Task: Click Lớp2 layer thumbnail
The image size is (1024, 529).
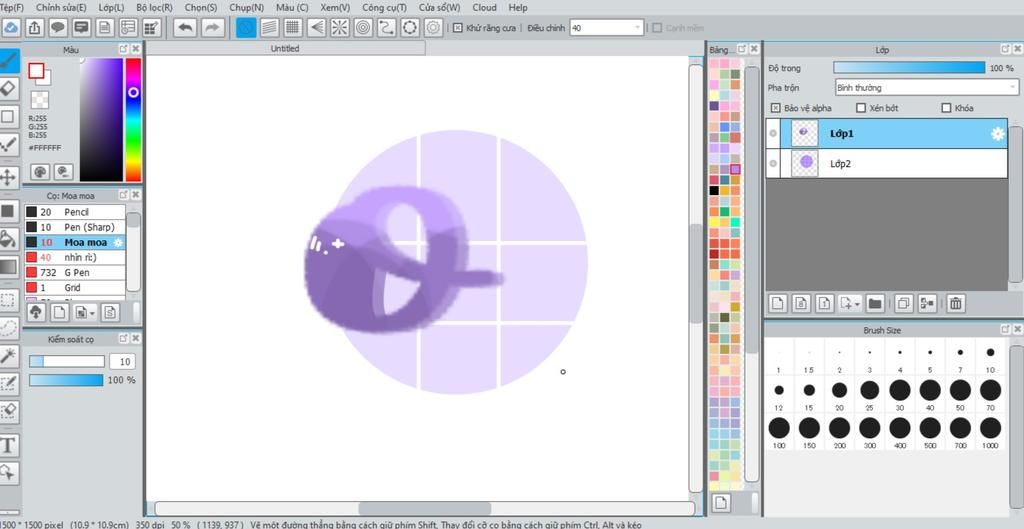Action: click(x=805, y=163)
